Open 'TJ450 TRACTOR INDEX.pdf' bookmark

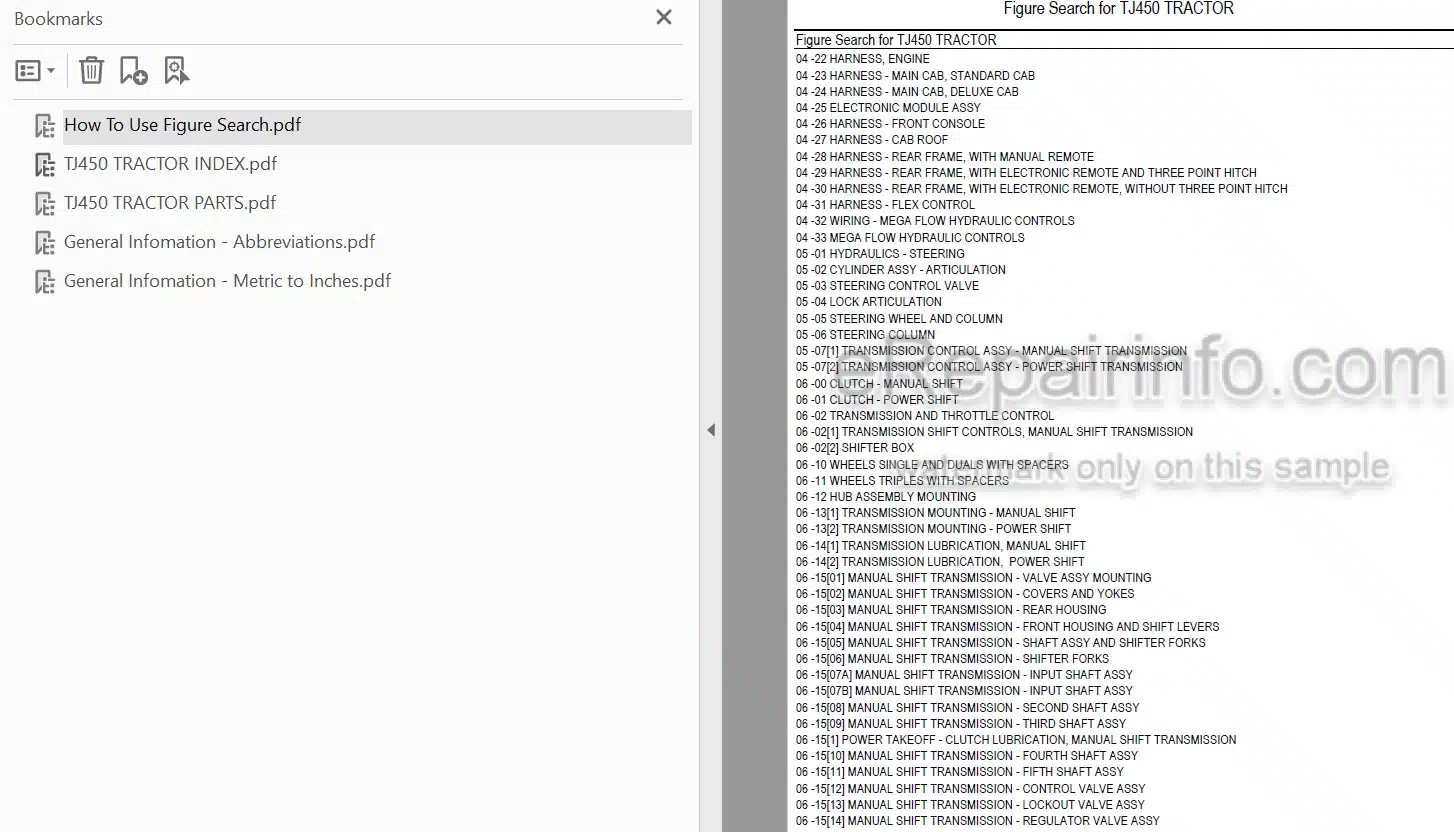170,164
